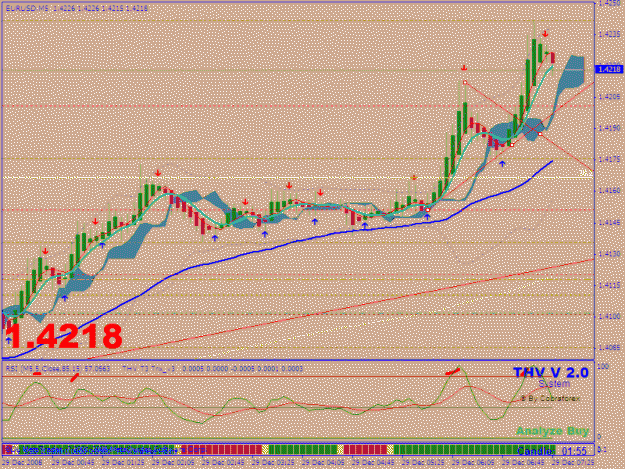Viewport: 625px width, 469px height.
Task: Click the 29 Dec 2008 time label
Action: (x=22, y=463)
